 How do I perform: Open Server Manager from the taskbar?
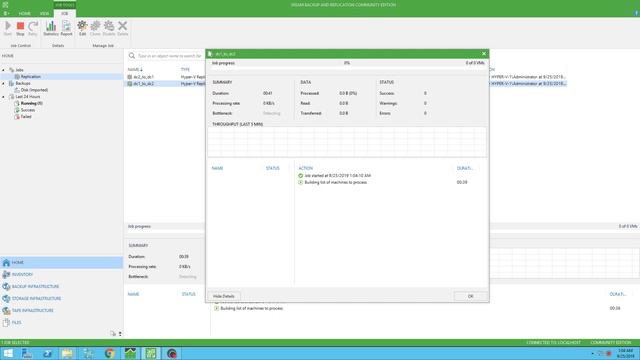click(27, 353)
